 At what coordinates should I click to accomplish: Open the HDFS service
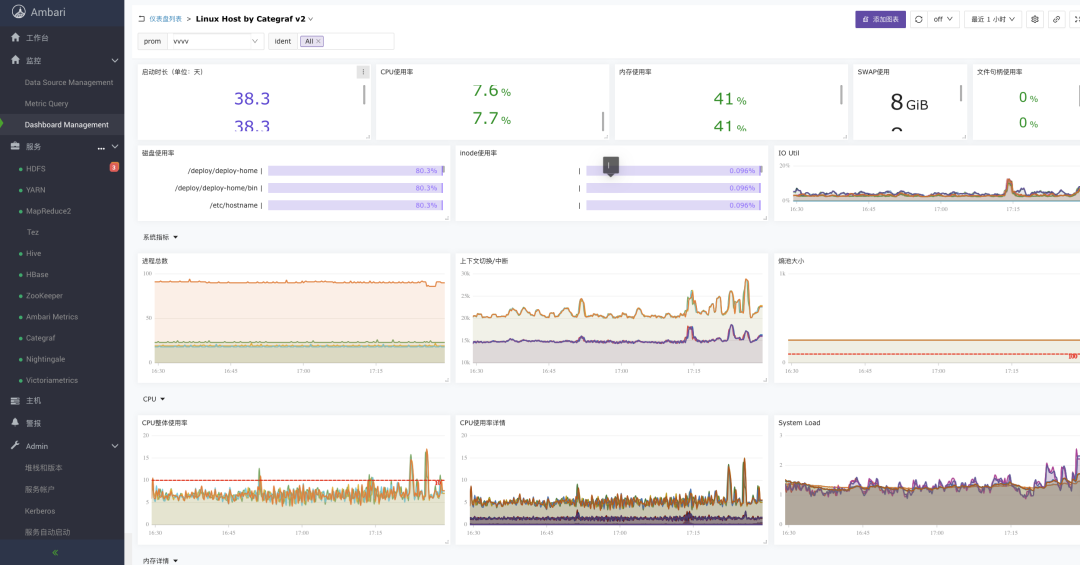[x=36, y=169]
